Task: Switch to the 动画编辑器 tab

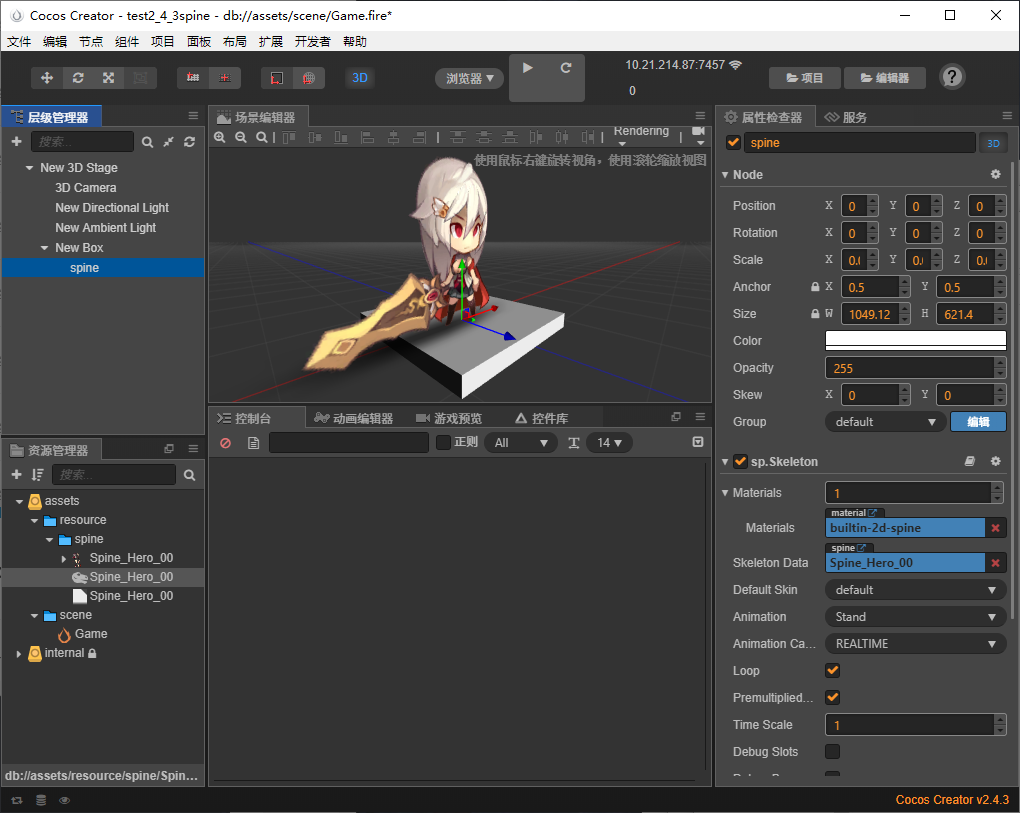Action: 353,418
